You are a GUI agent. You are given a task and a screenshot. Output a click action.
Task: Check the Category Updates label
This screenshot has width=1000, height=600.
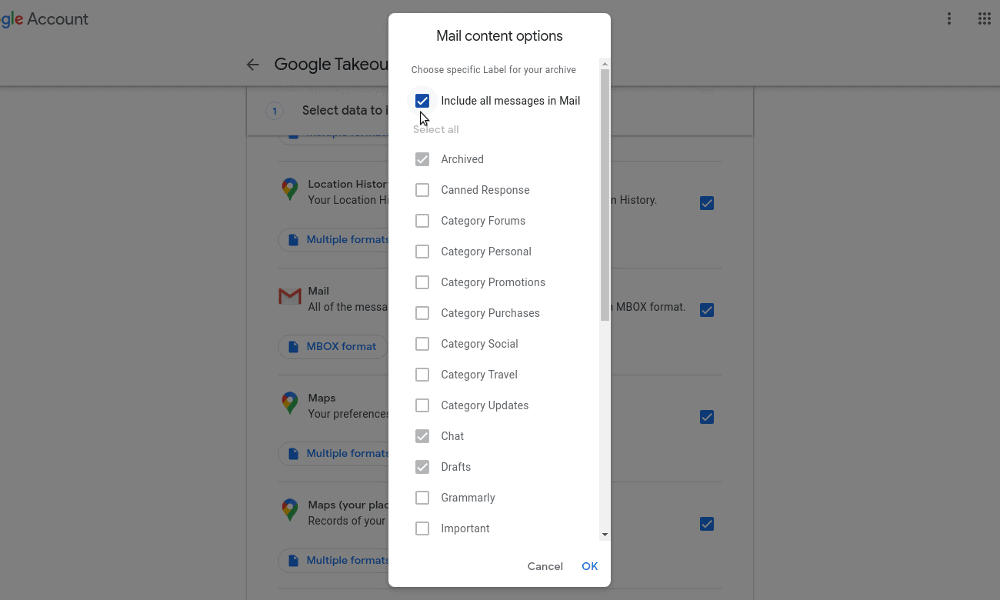[x=422, y=405]
